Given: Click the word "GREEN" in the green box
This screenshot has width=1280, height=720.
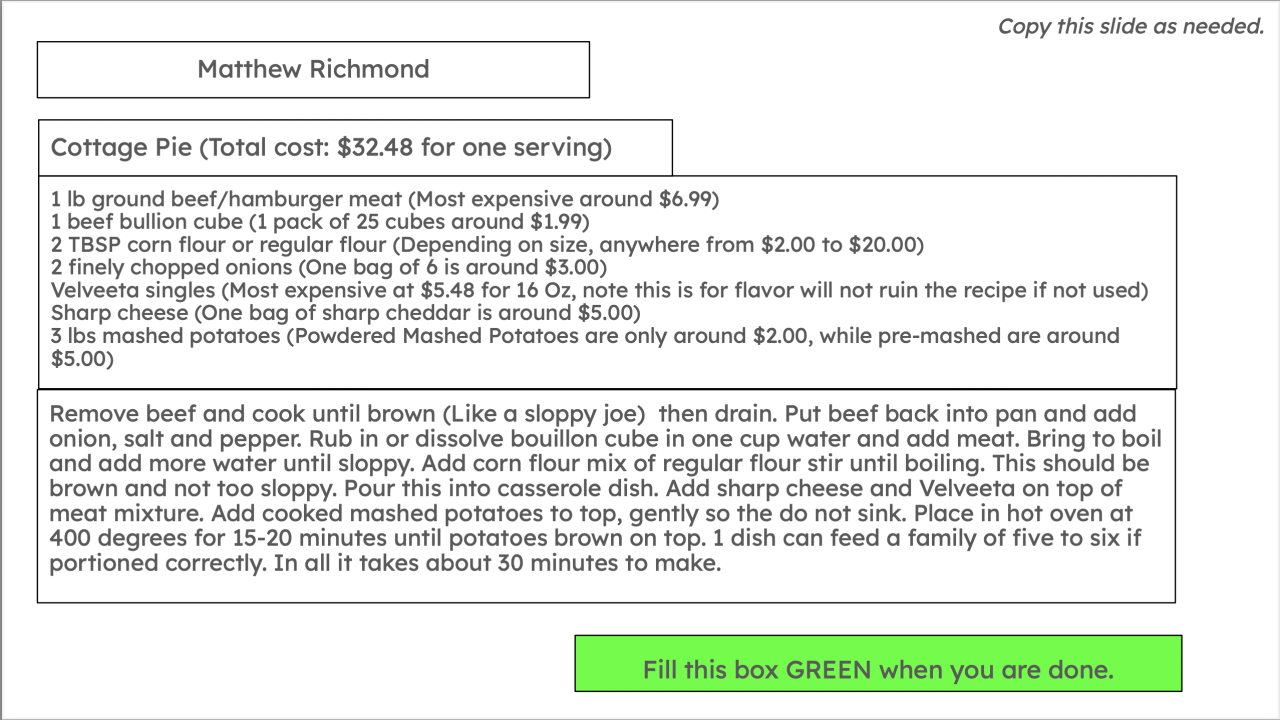Looking at the screenshot, I should click(x=828, y=670).
